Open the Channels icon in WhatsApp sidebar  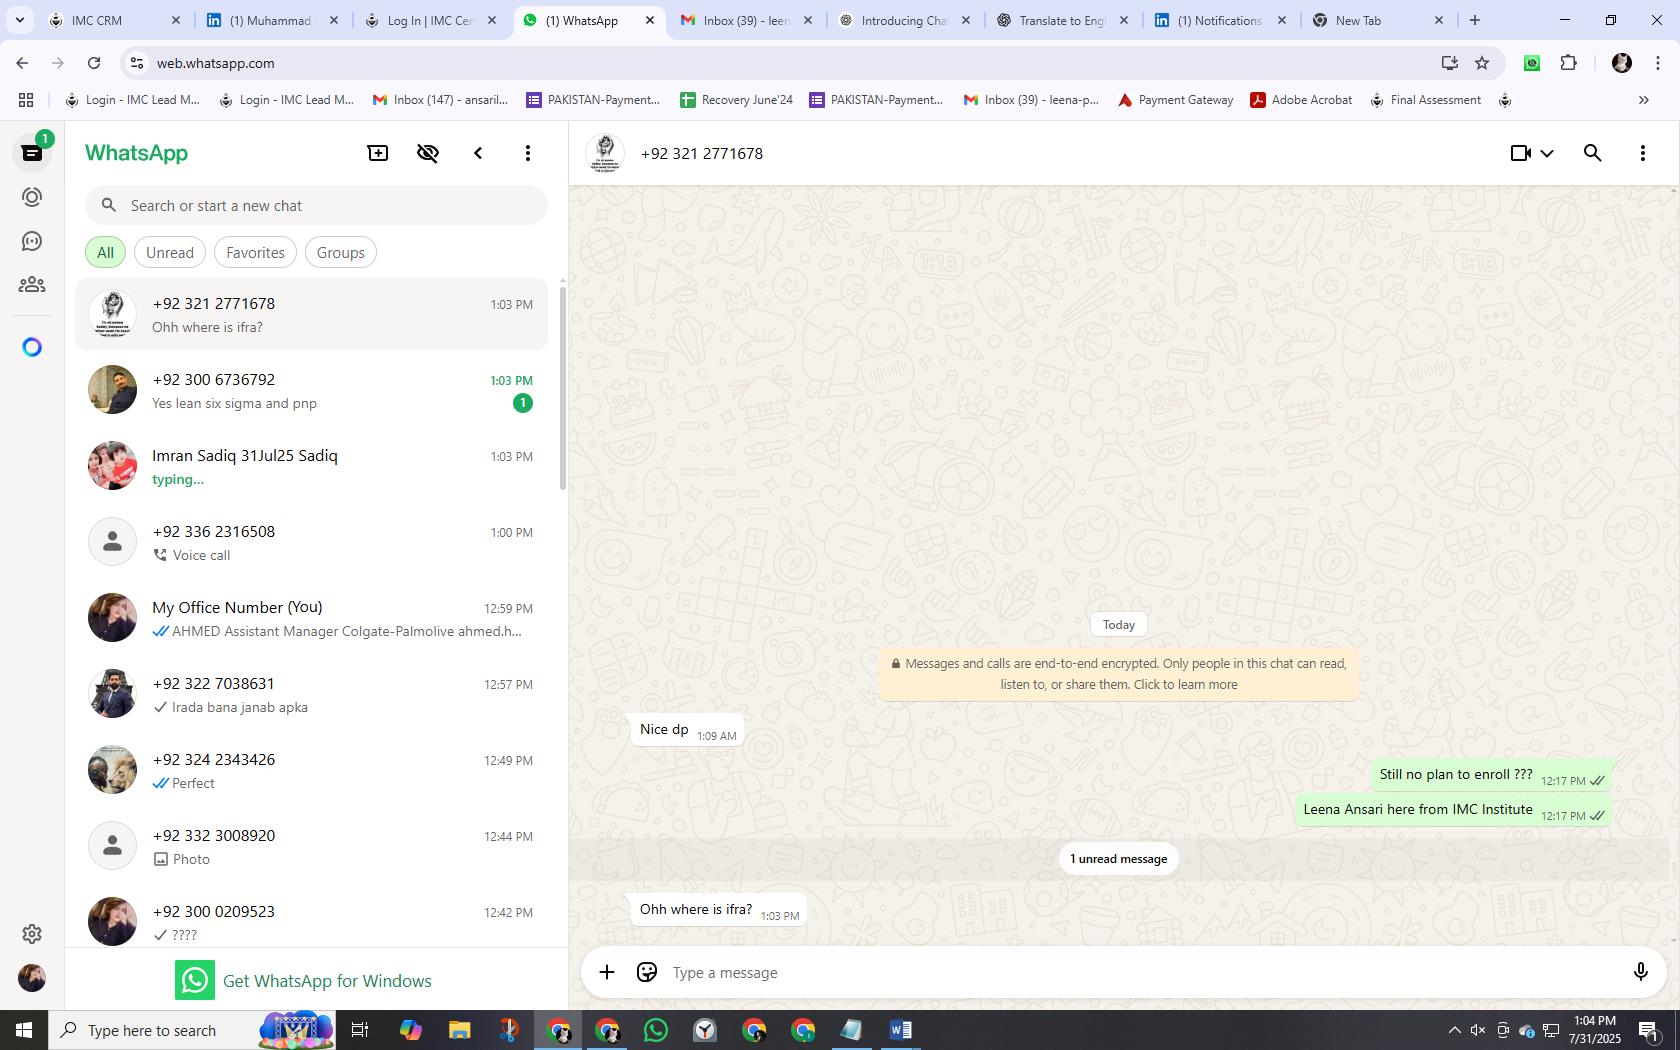coord(32,241)
